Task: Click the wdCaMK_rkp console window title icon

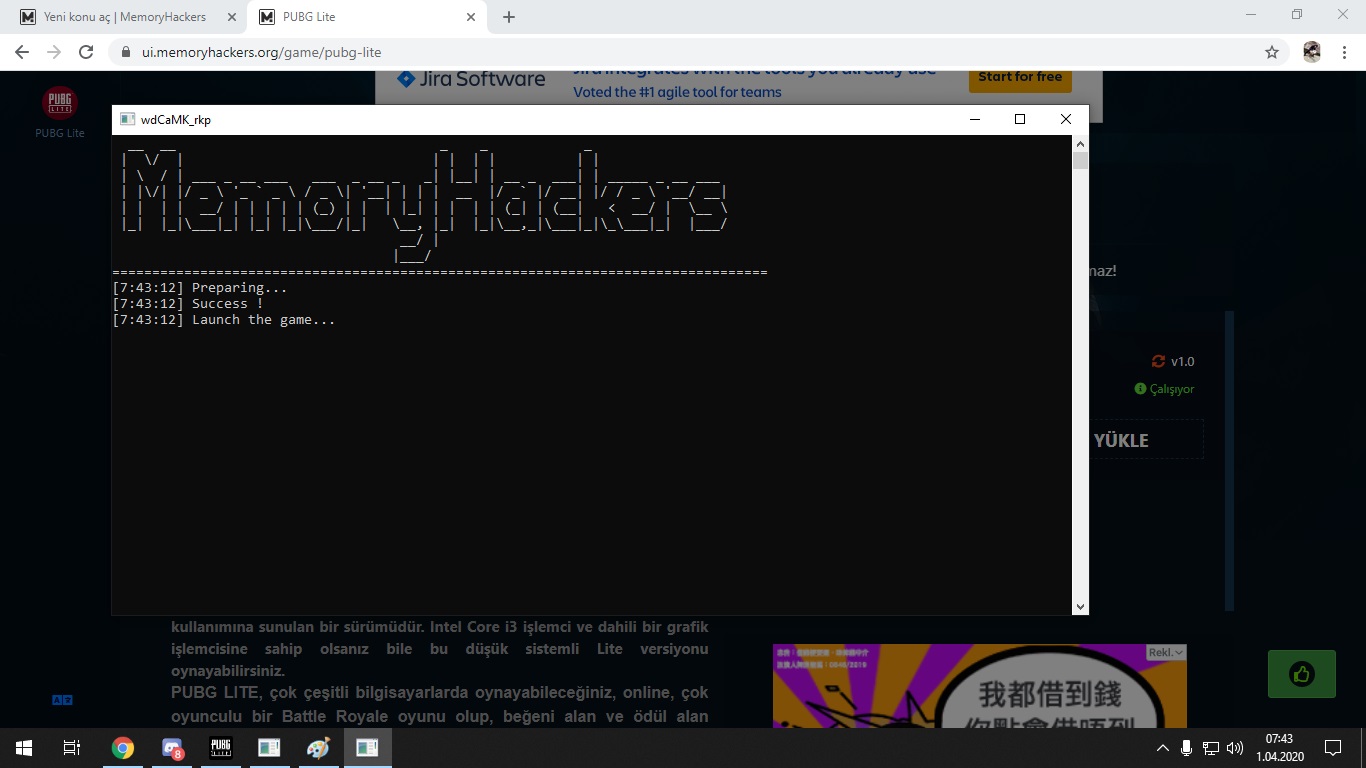Action: coord(127,119)
